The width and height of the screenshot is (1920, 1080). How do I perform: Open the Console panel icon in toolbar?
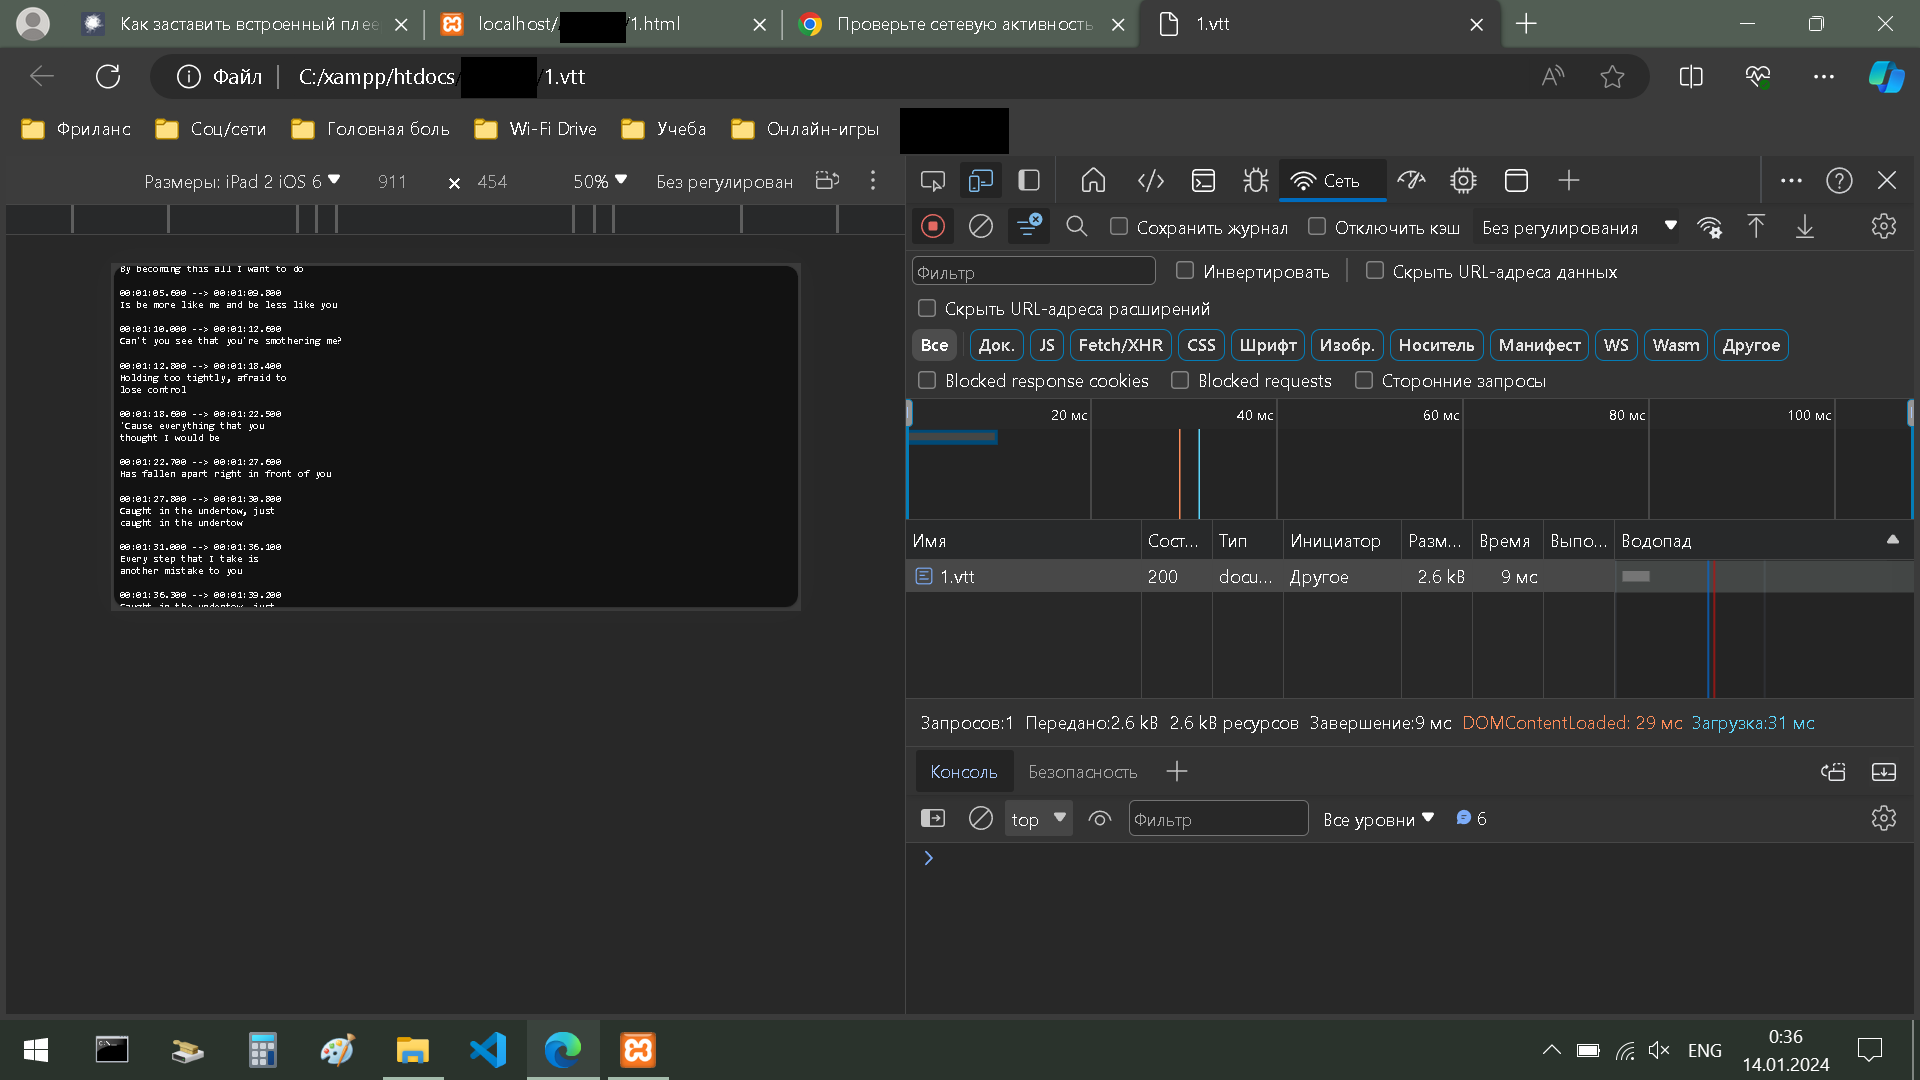(x=1203, y=181)
